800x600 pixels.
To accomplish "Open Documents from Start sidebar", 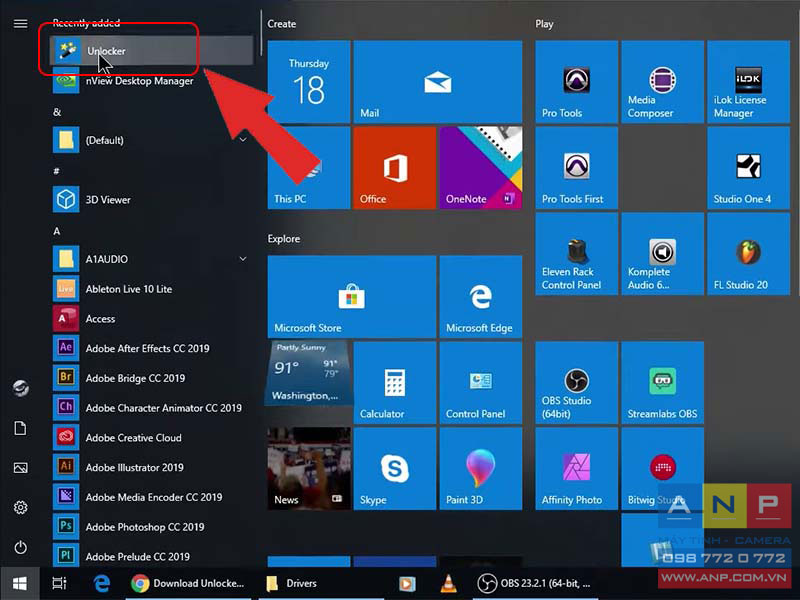I will click(20, 428).
